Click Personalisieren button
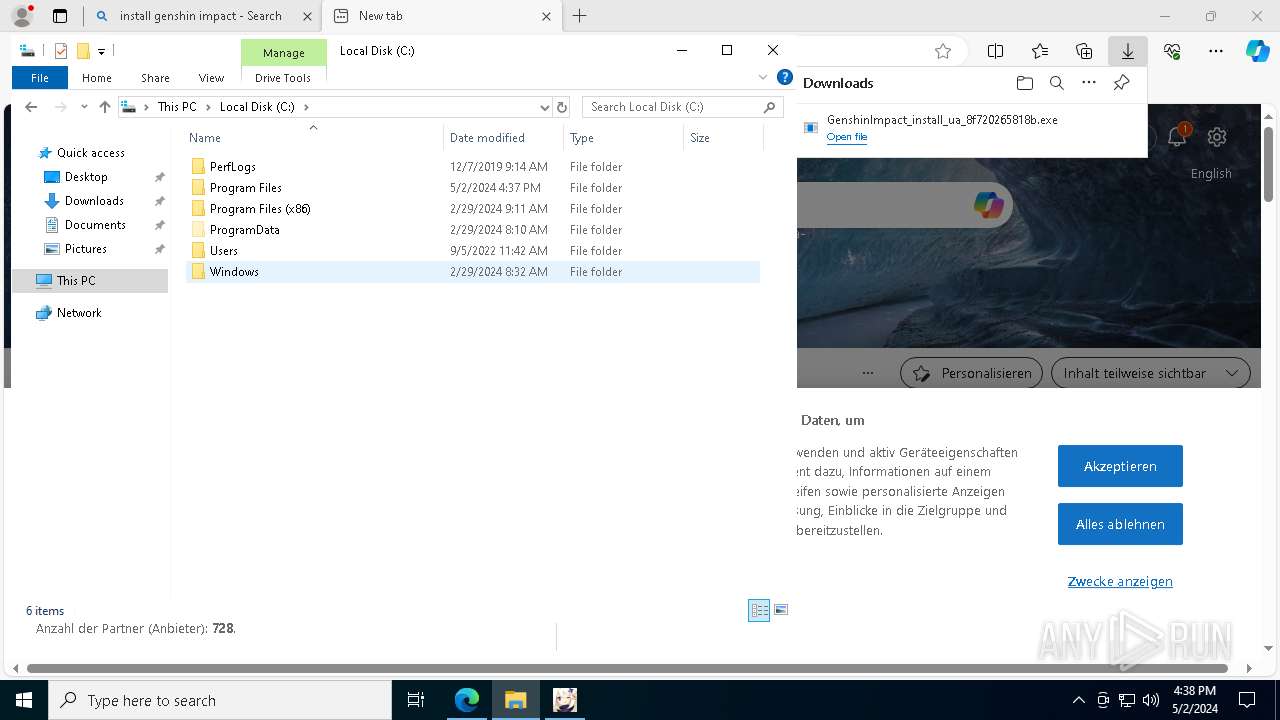The image size is (1280, 720). pyautogui.click(x=972, y=373)
